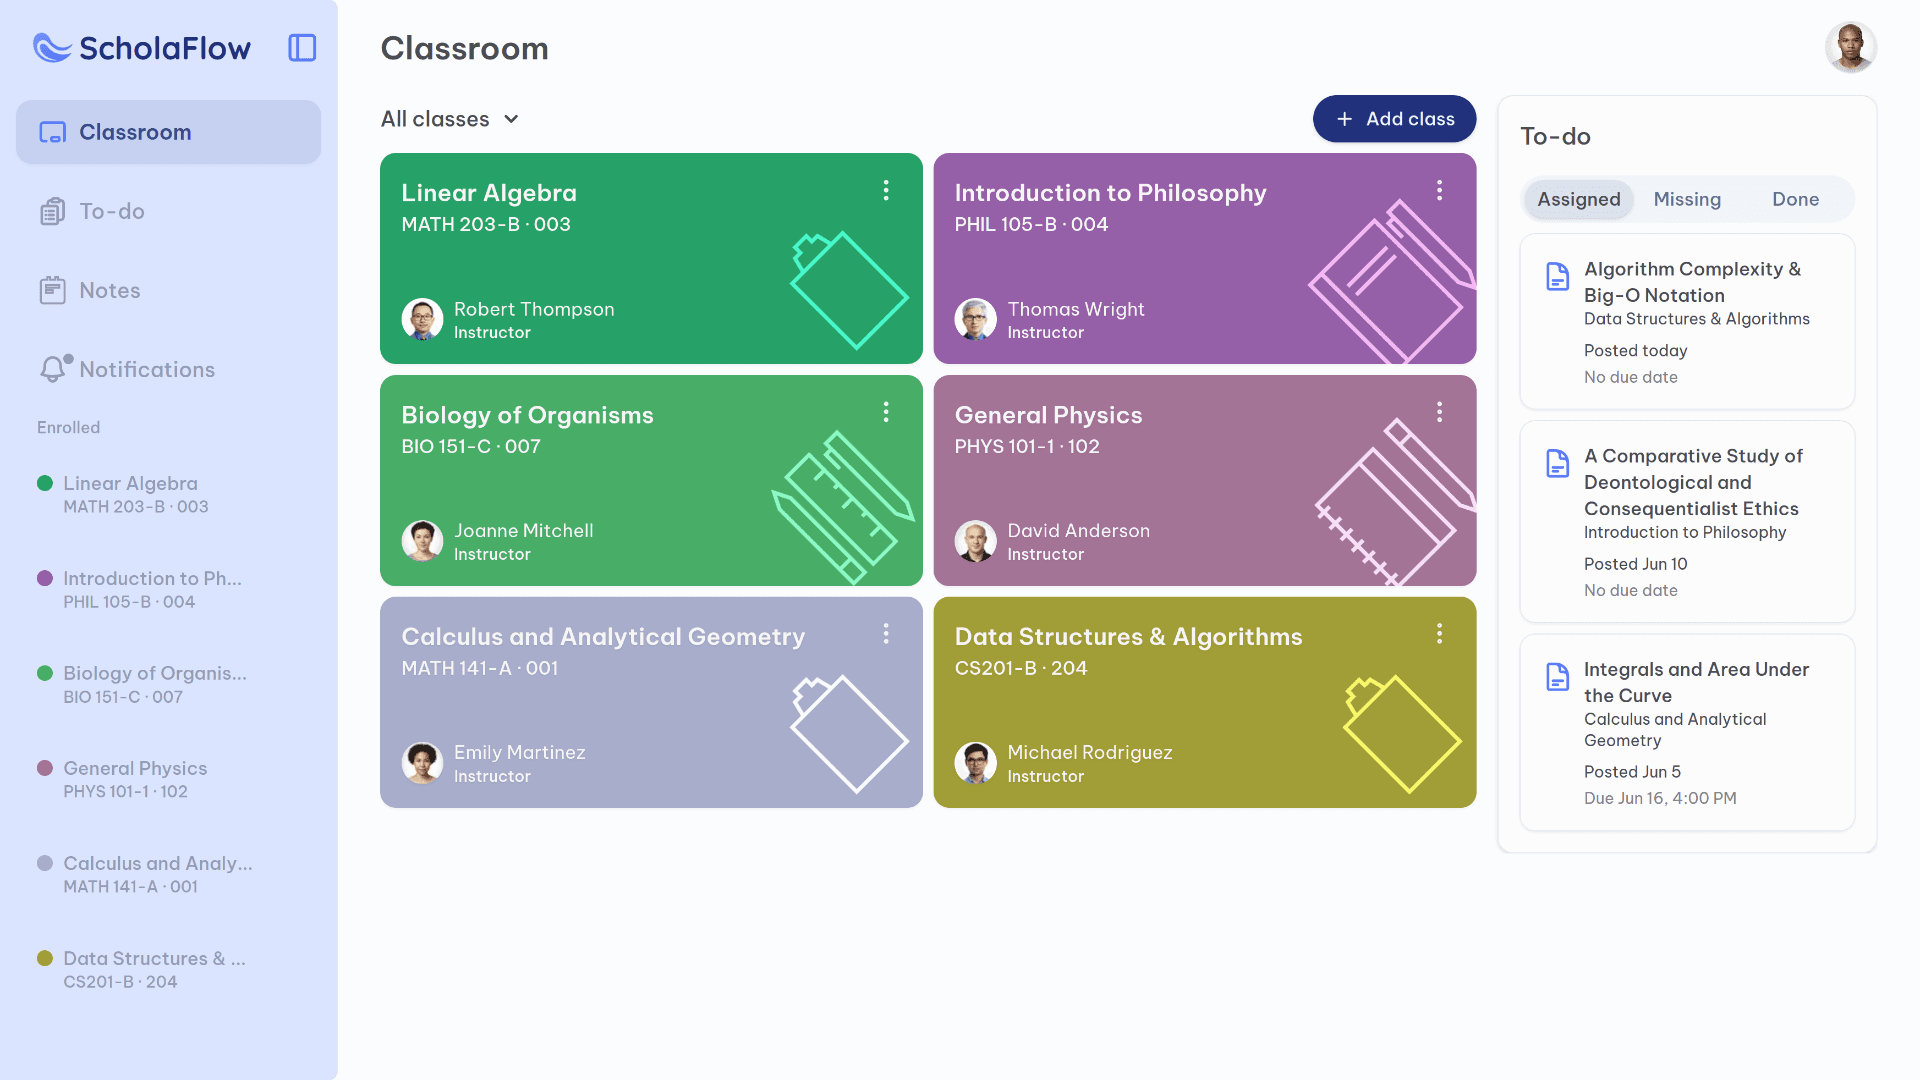Expand the All classes dropdown

(450, 119)
